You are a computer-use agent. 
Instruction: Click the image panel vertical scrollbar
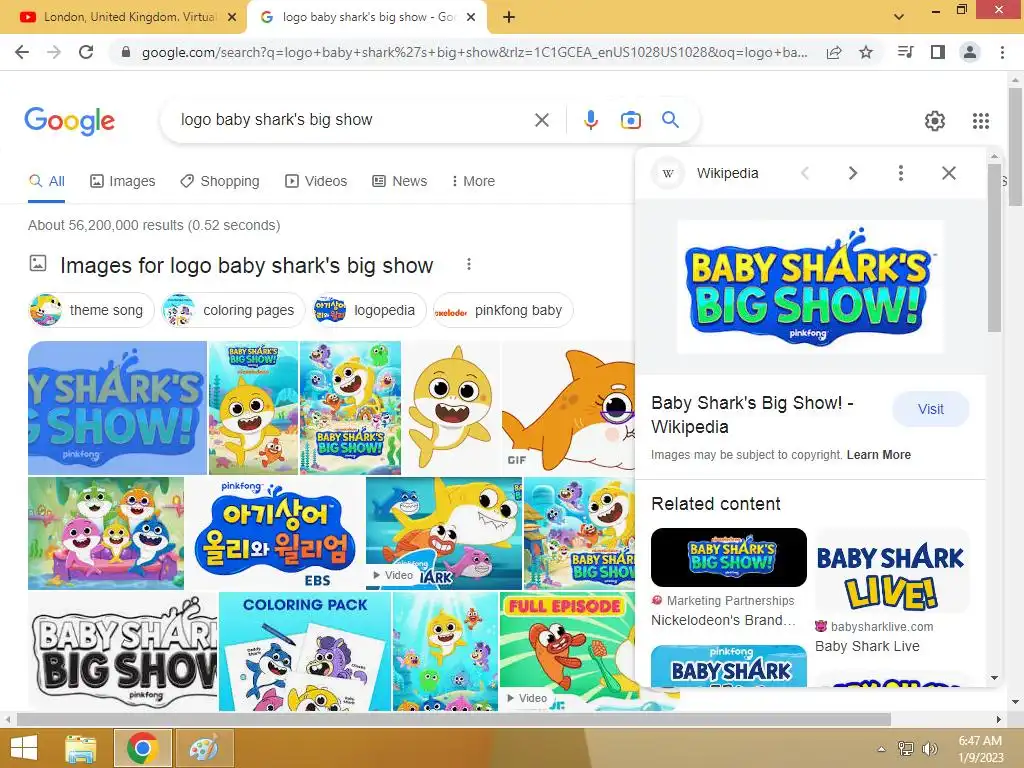[x=994, y=248]
